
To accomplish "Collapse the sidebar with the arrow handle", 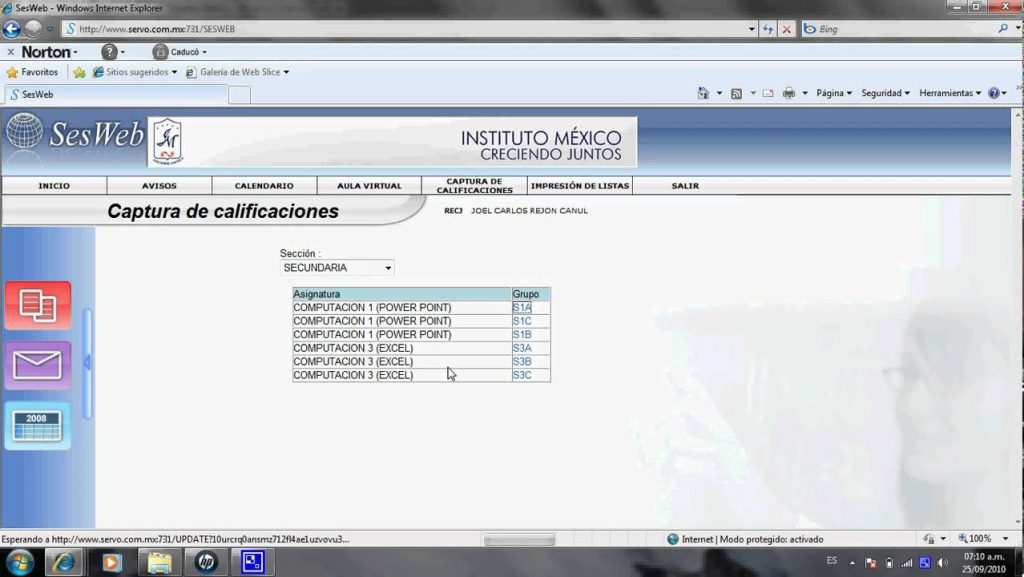I will pyautogui.click(x=87, y=363).
